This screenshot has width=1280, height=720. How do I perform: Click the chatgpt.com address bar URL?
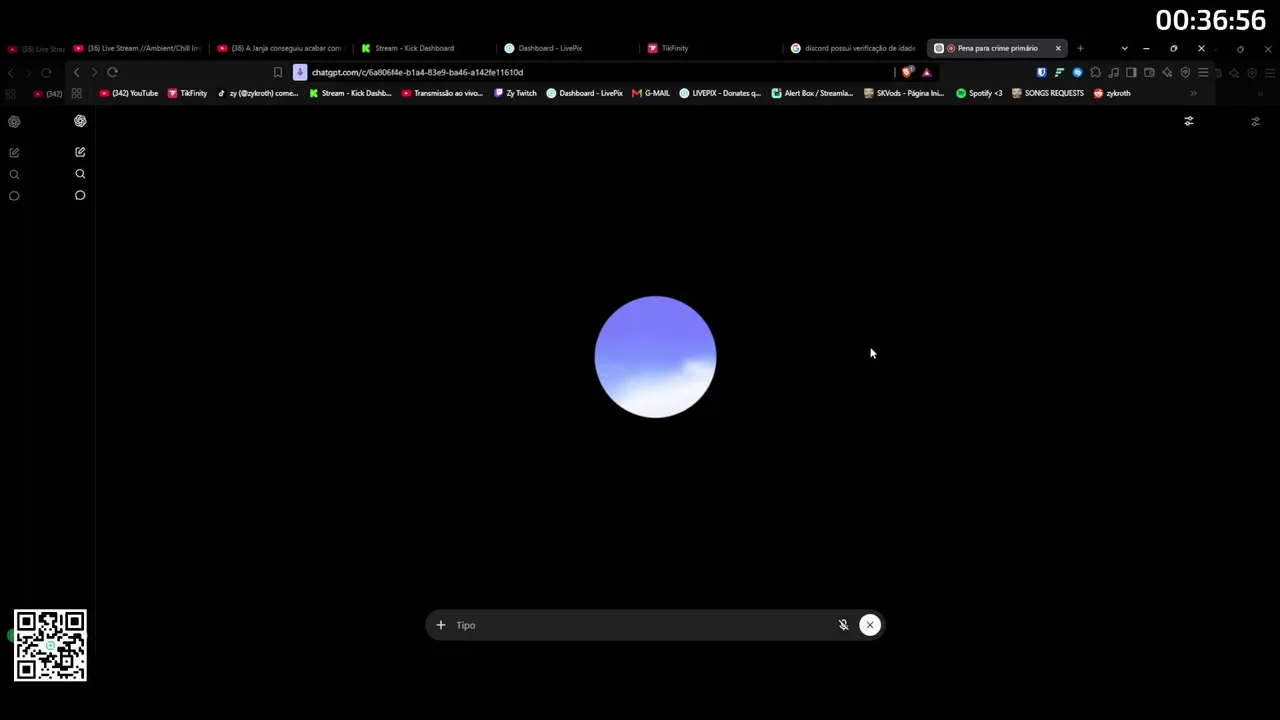coord(417,72)
